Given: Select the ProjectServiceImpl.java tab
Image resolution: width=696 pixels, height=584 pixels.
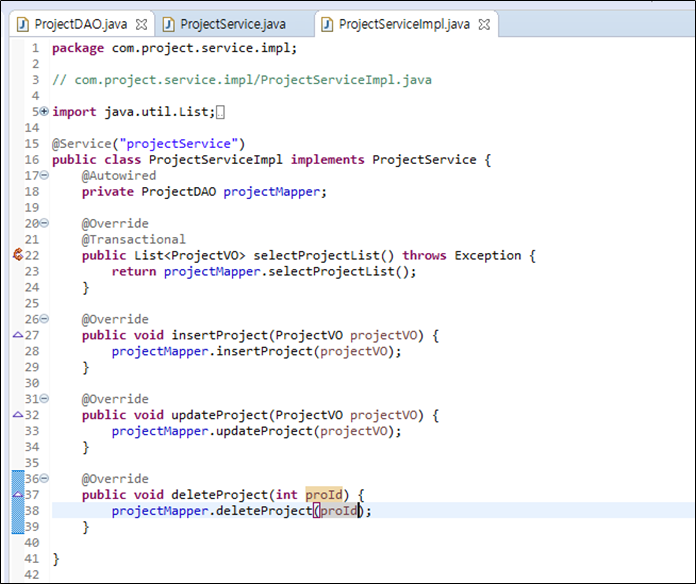Looking at the screenshot, I should pyautogui.click(x=404, y=24).
